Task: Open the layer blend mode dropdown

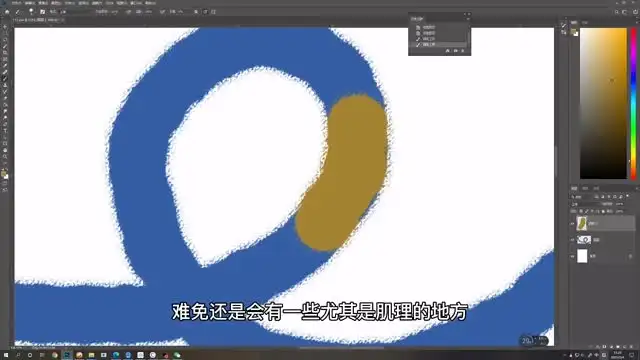Action: click(585, 204)
